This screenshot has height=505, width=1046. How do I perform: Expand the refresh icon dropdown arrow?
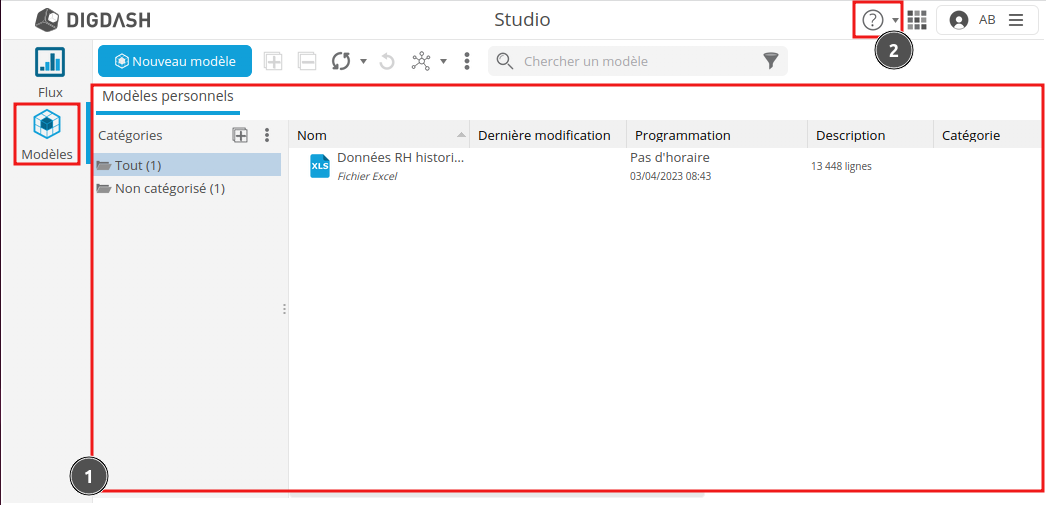pos(363,62)
